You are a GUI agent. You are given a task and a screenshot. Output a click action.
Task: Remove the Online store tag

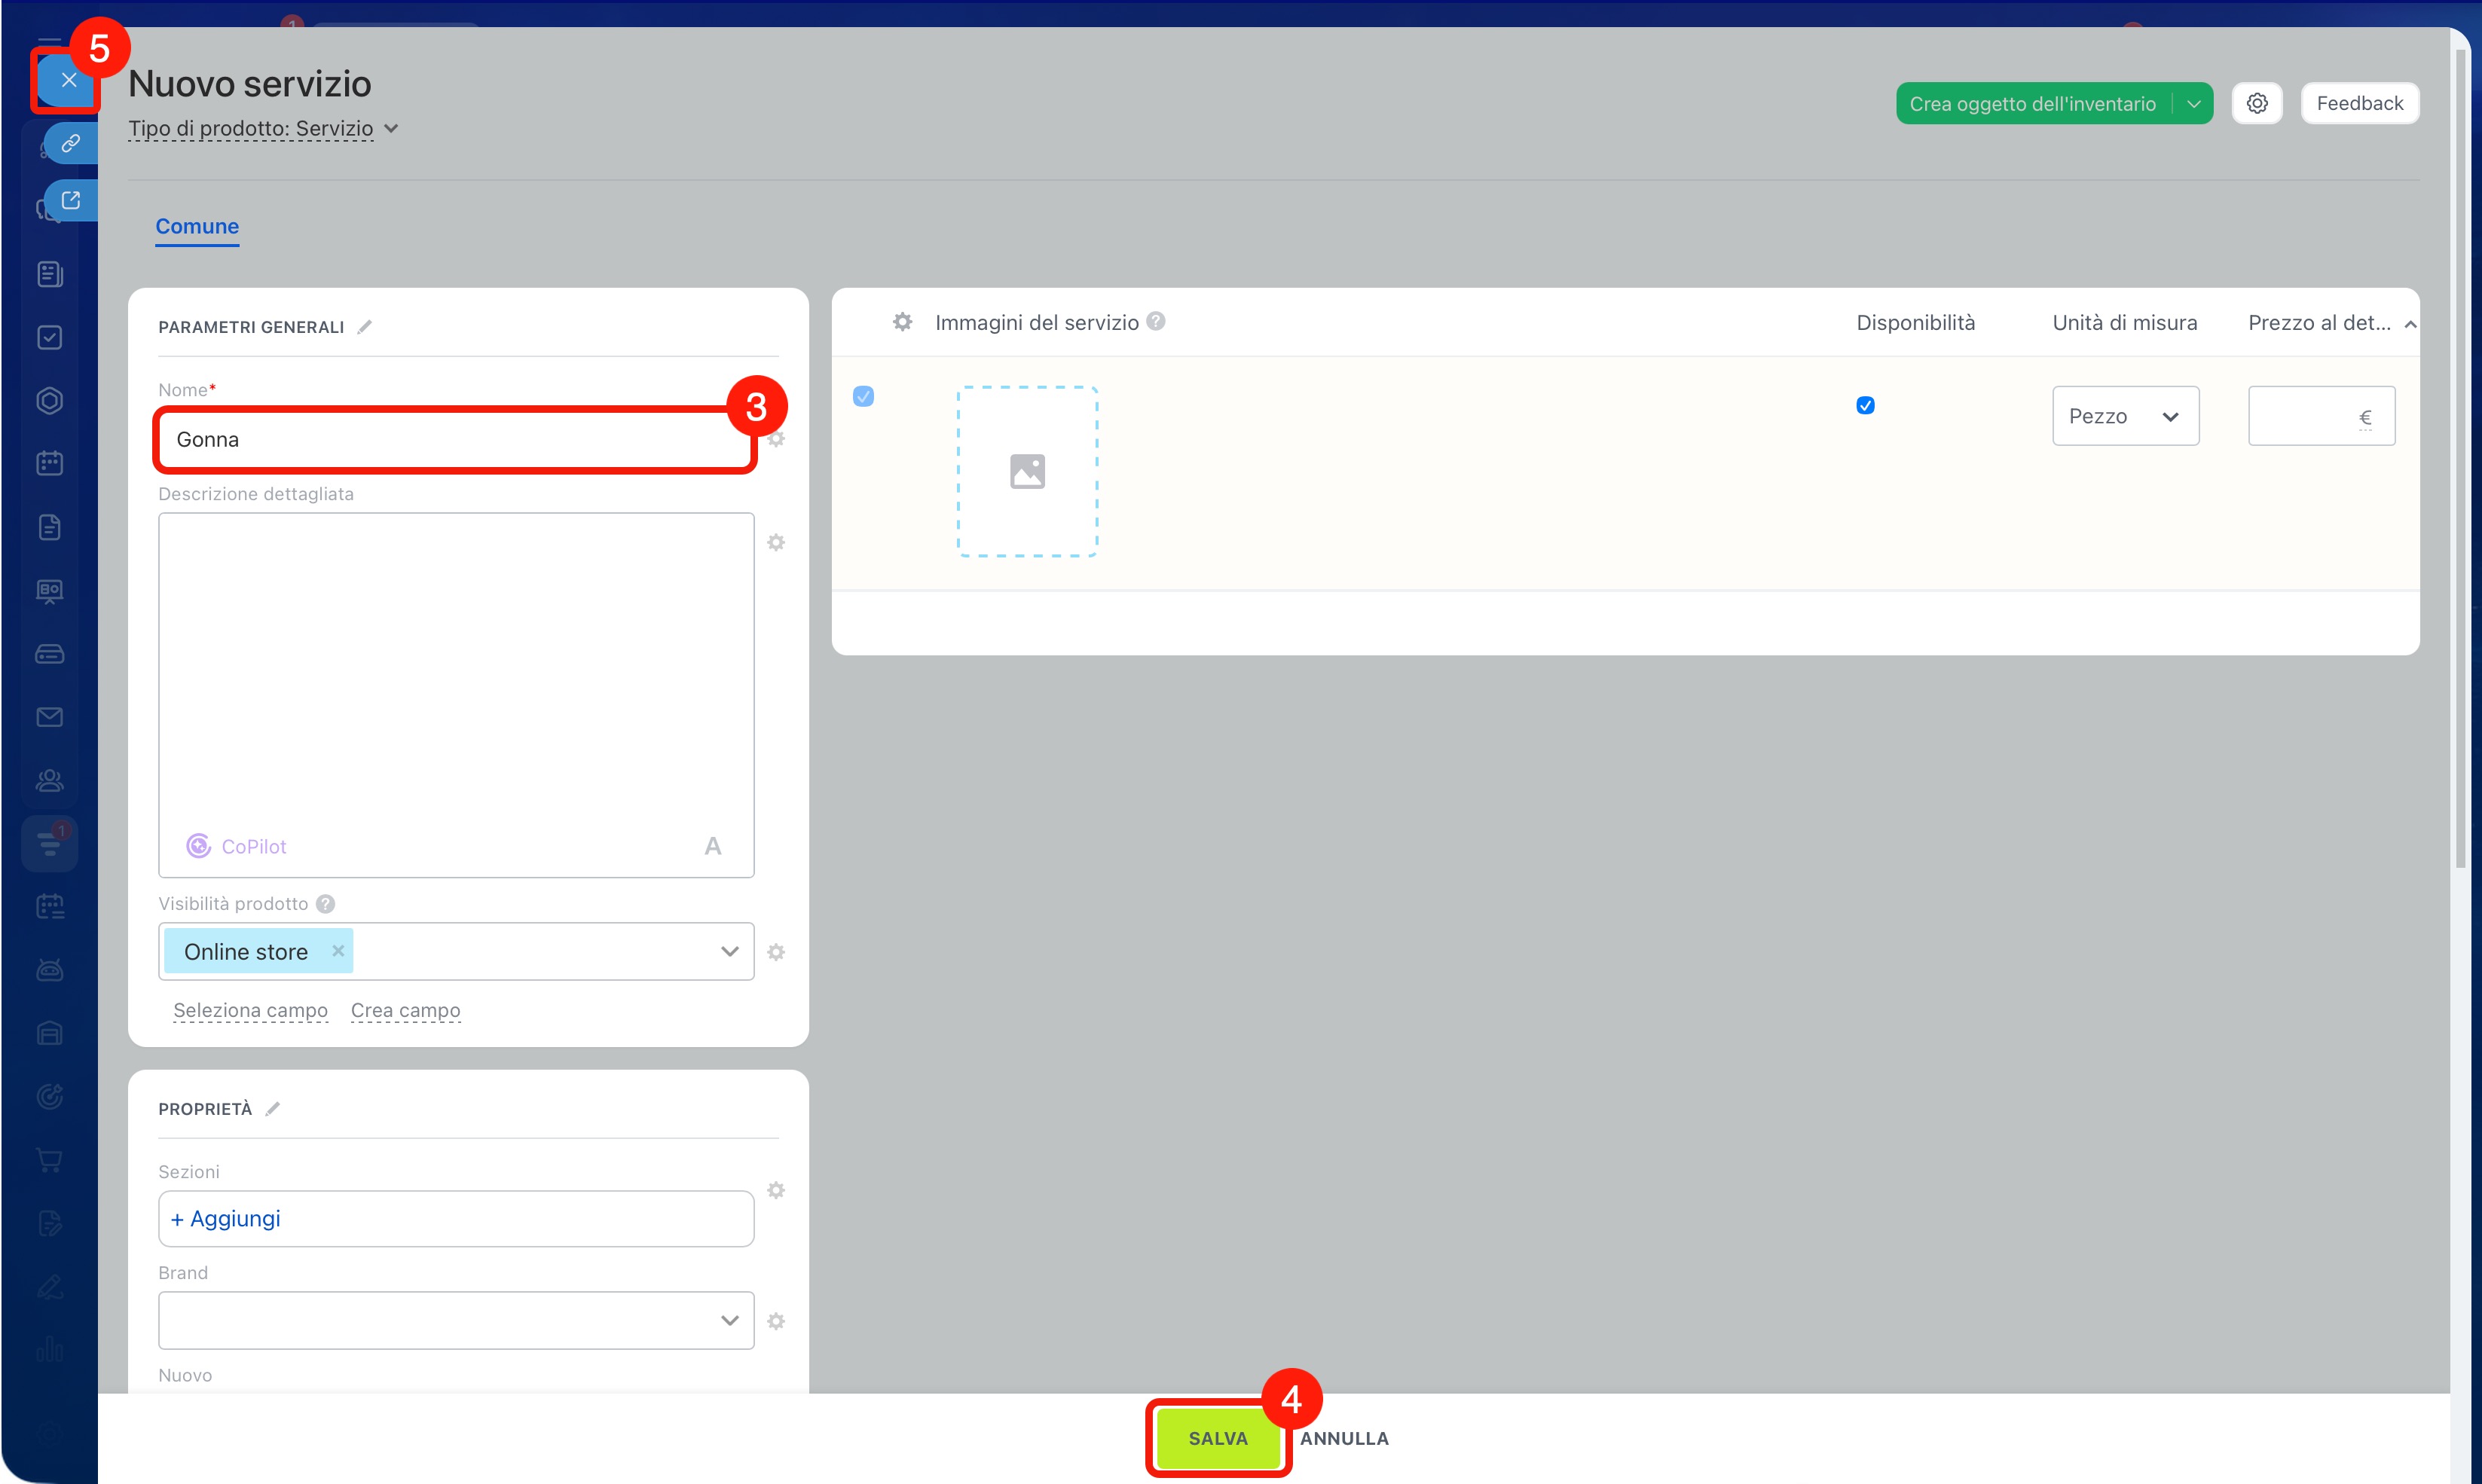click(x=338, y=951)
